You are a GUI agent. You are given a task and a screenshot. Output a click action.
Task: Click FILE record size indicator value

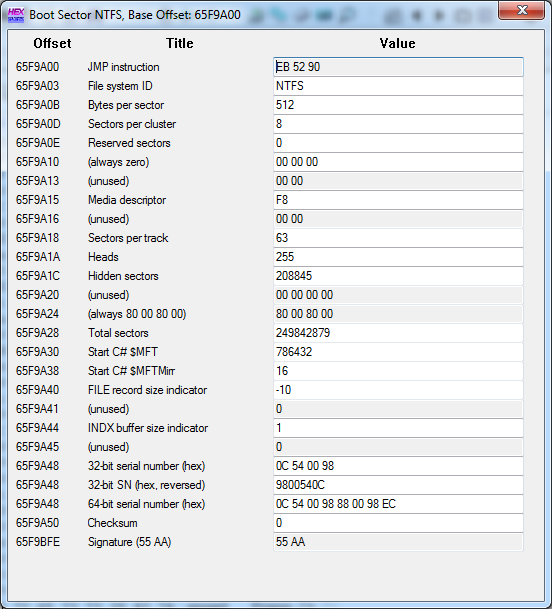[398, 390]
